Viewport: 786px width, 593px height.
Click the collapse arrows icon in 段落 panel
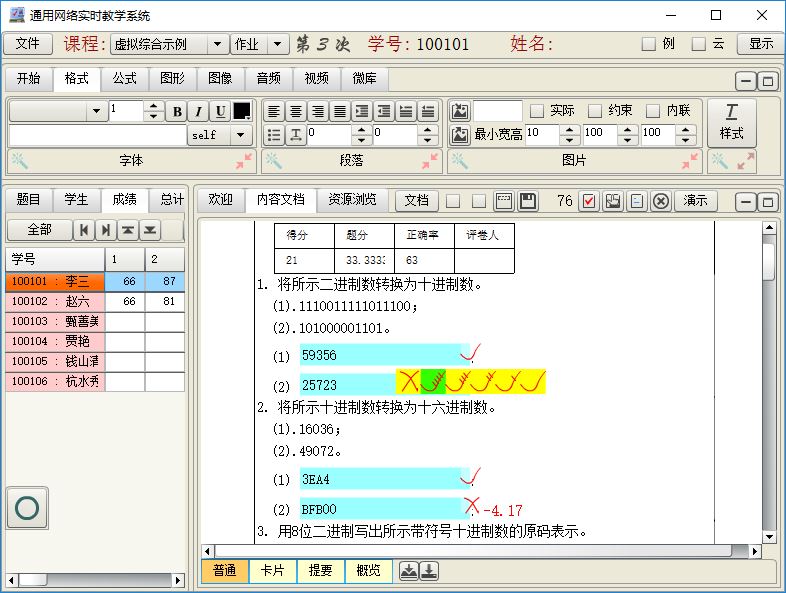coord(430,160)
